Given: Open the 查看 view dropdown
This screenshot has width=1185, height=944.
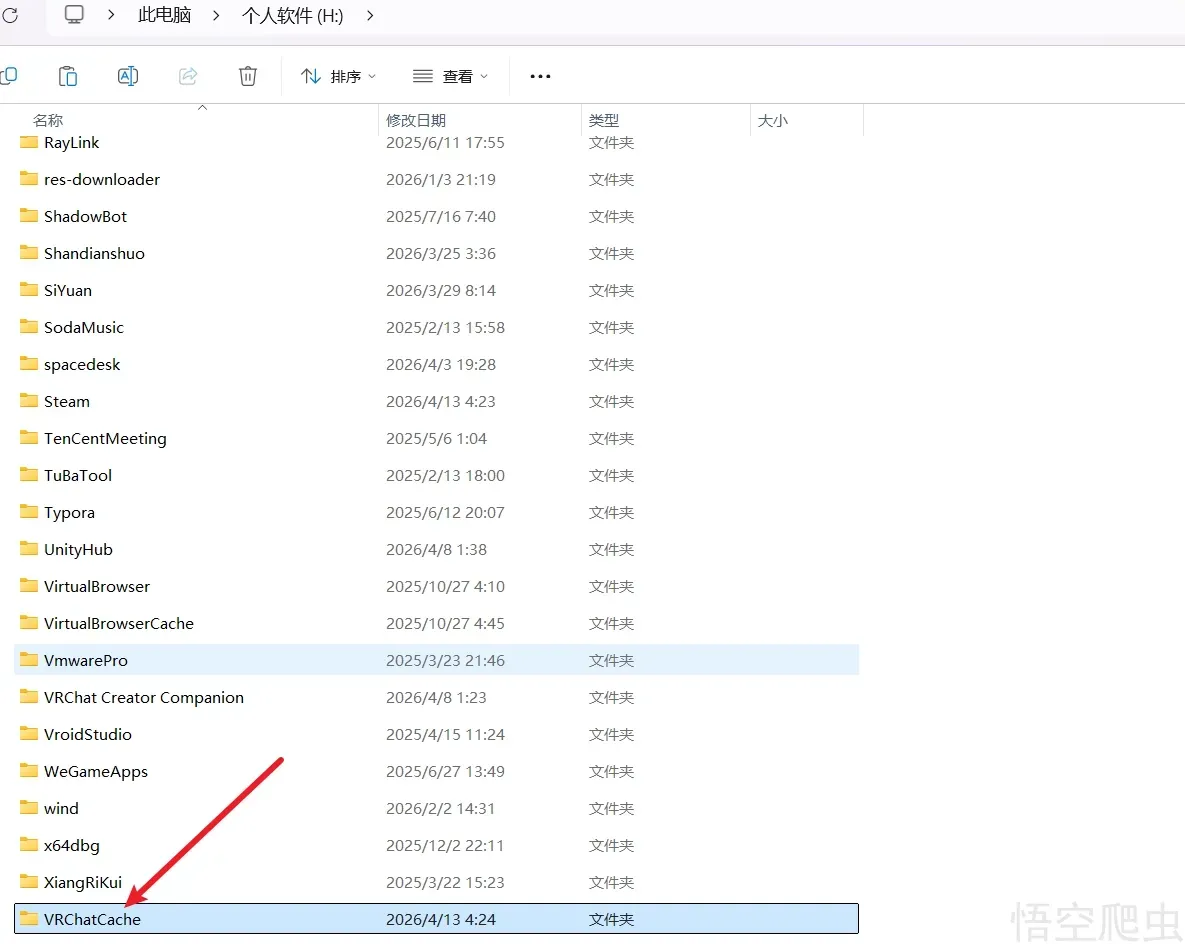Looking at the screenshot, I should click(x=451, y=76).
